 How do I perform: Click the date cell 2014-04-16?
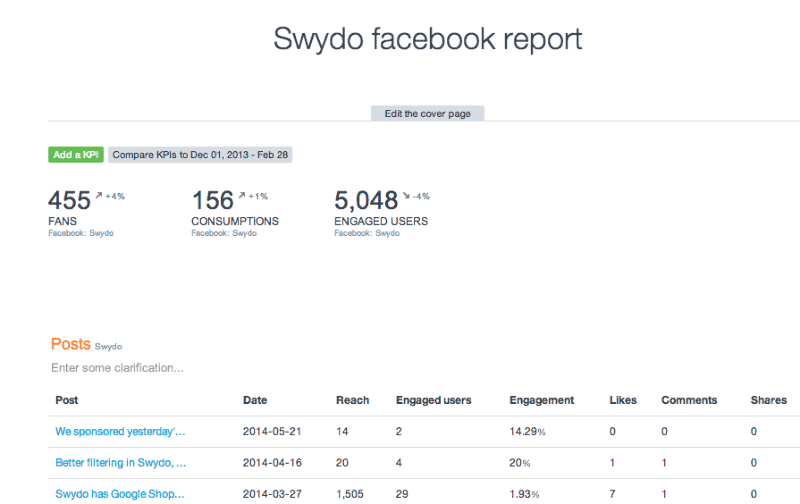272,463
